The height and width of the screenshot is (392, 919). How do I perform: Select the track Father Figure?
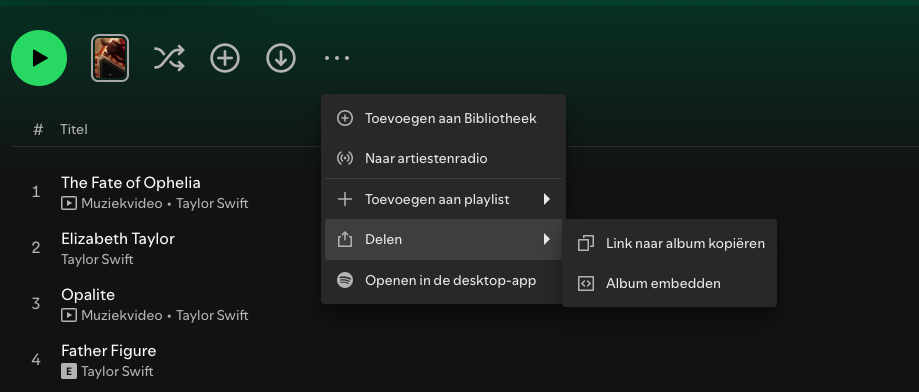[108, 351]
